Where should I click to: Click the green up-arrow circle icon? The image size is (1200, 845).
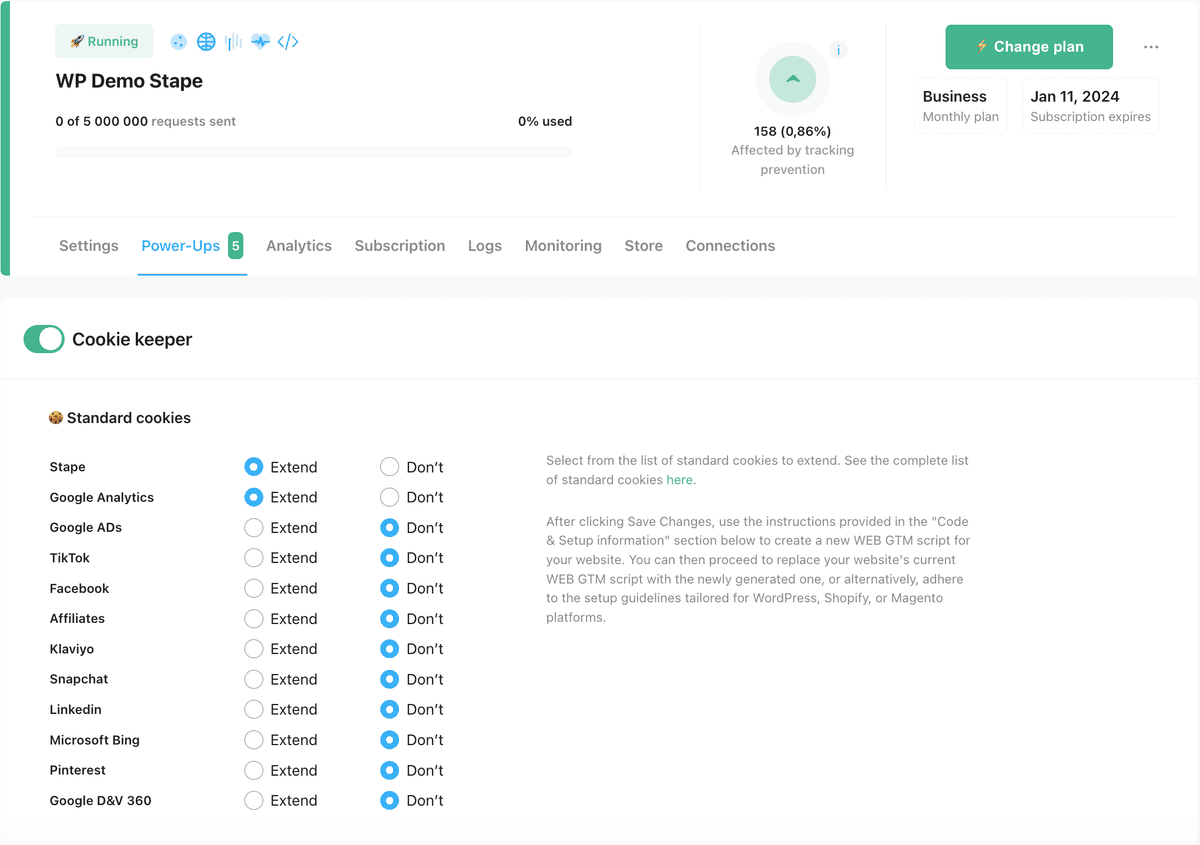[792, 80]
